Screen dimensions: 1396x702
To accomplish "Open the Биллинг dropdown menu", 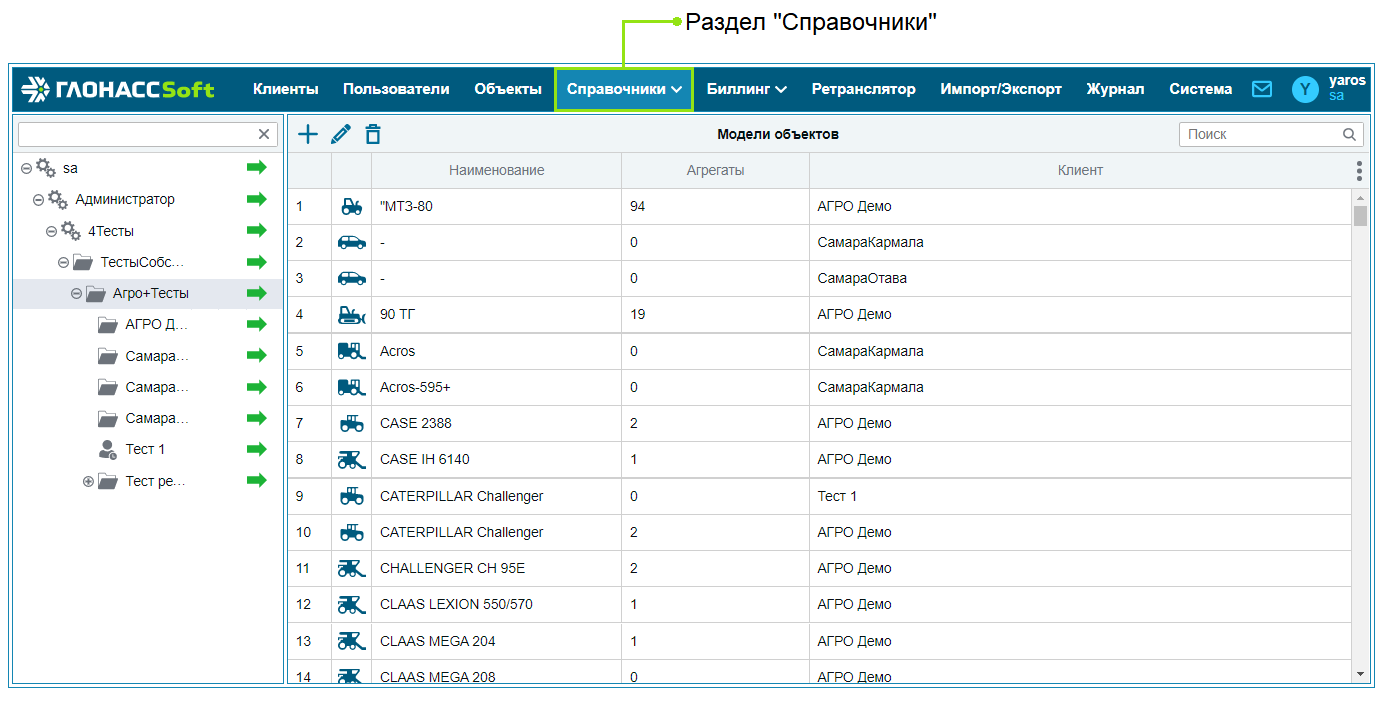I will click(x=746, y=89).
